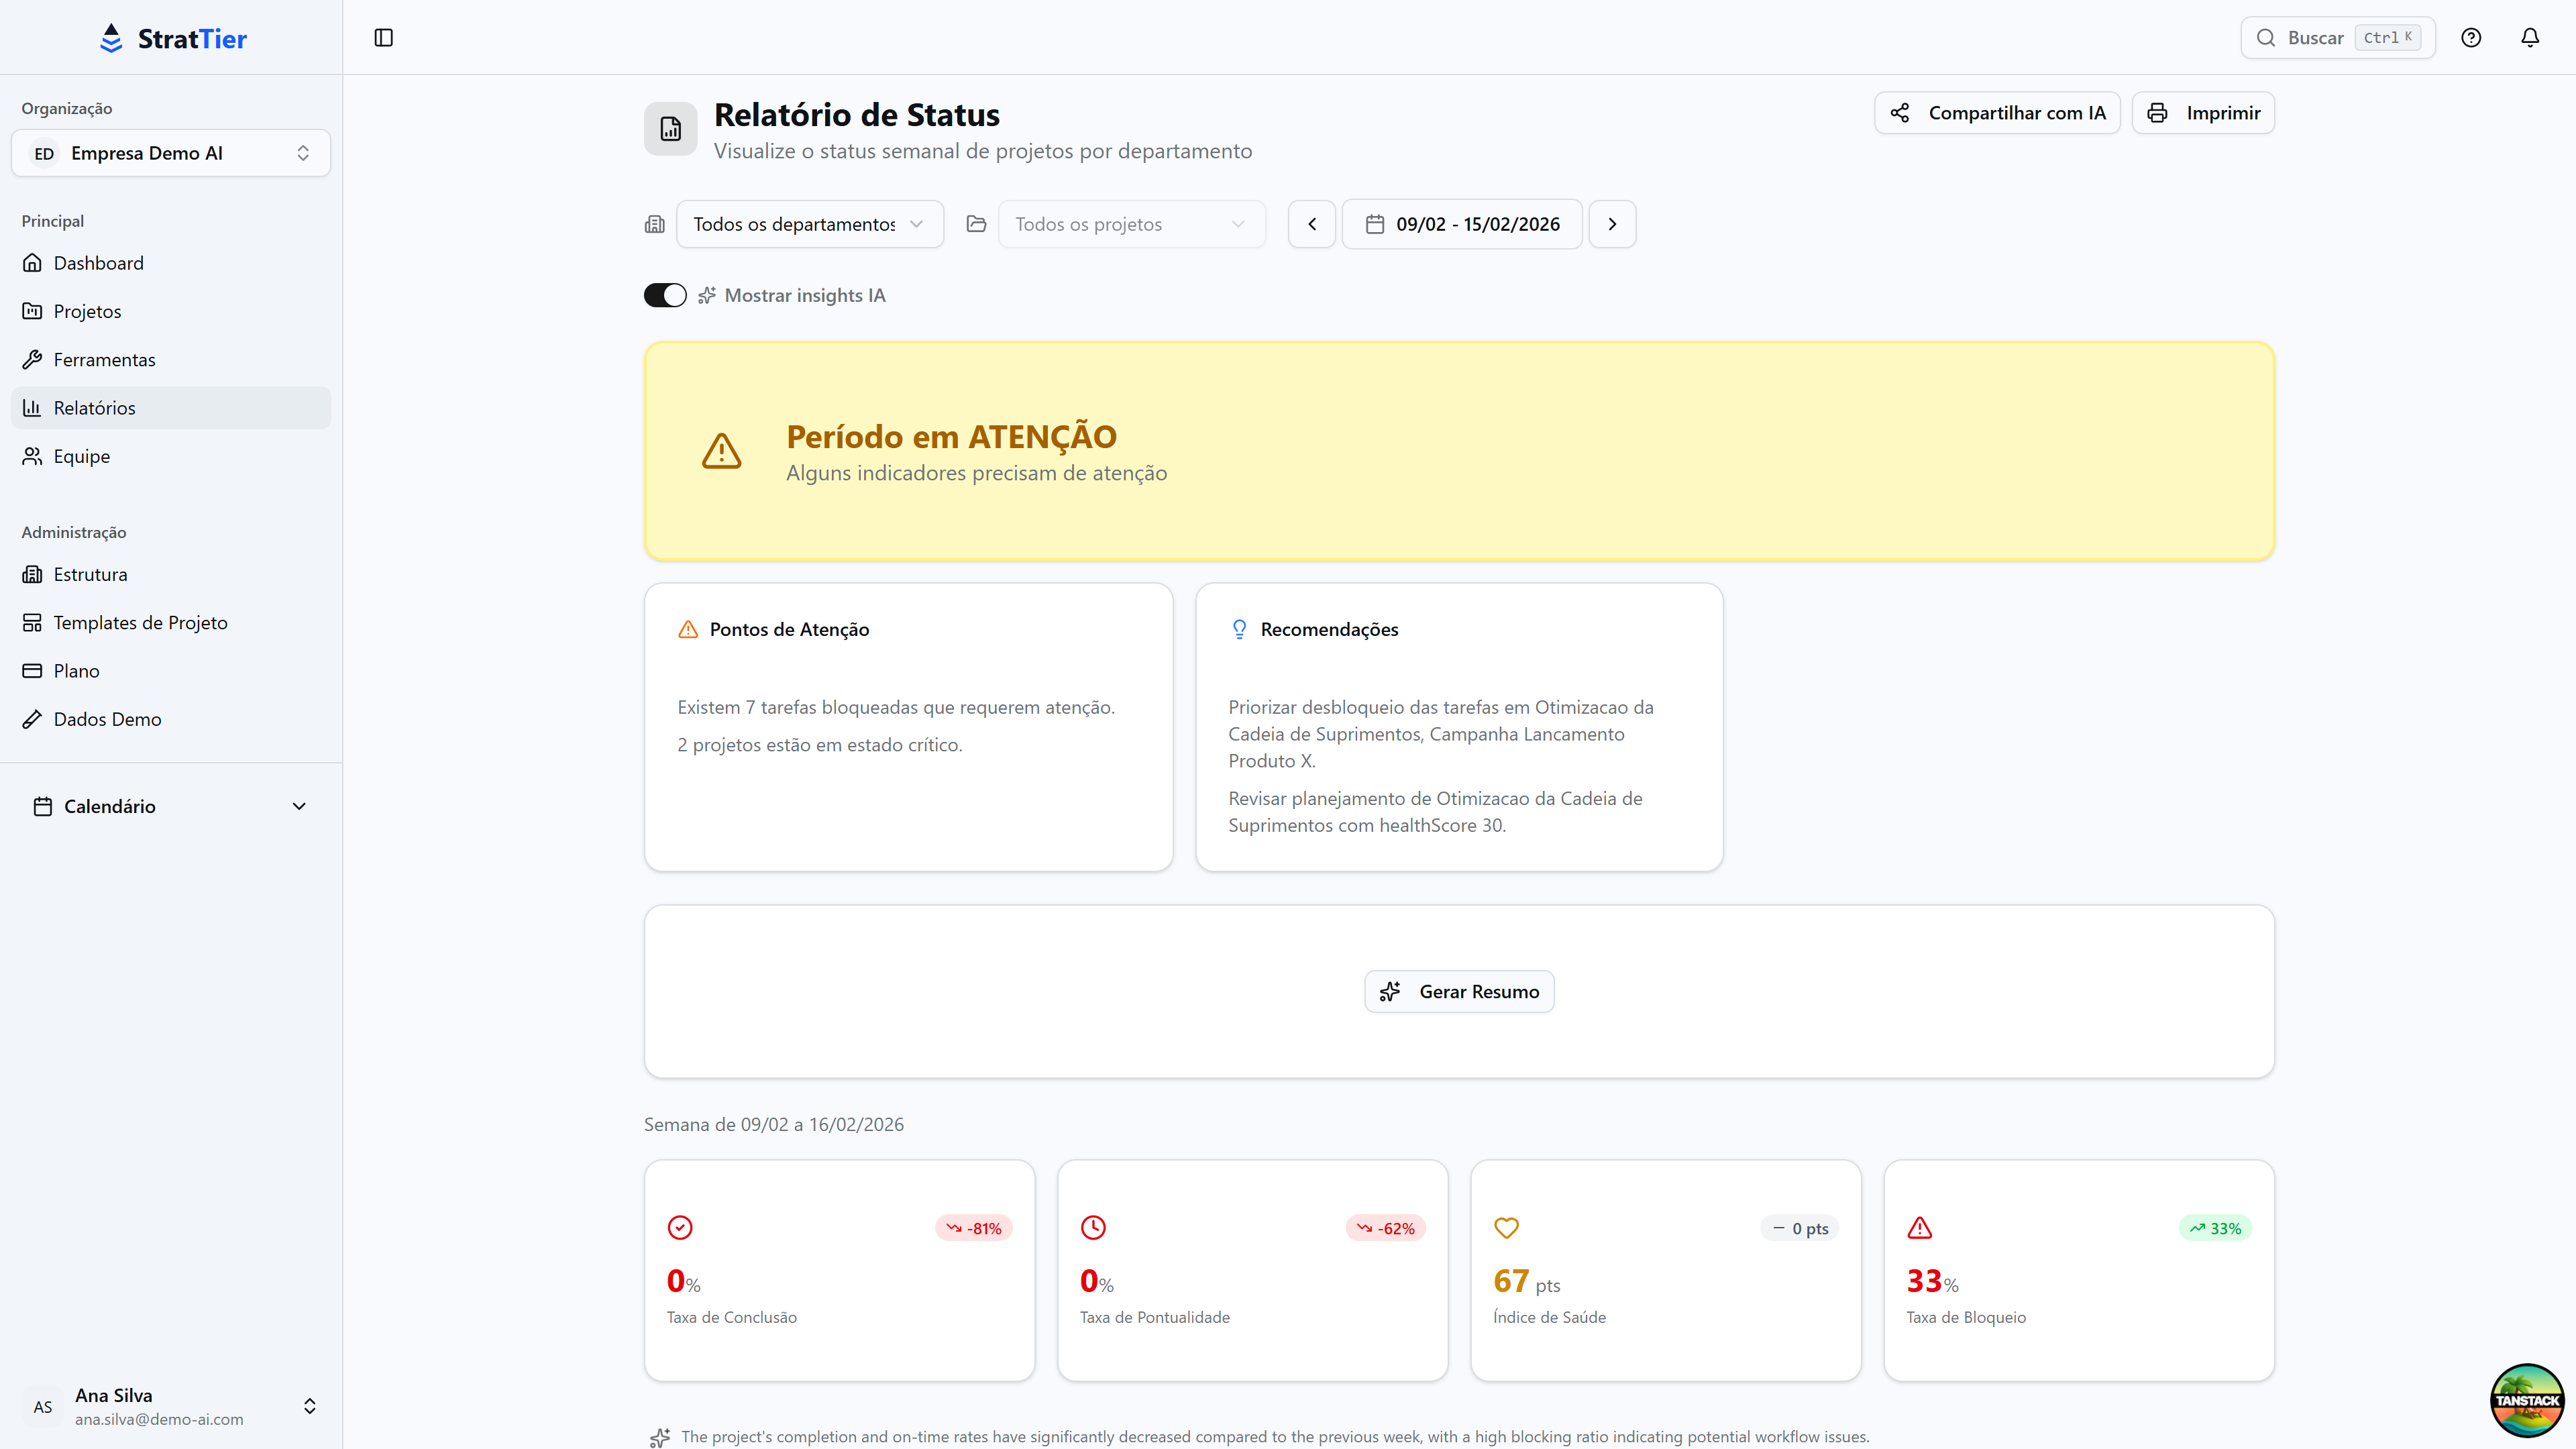Click the pencil icon next to Dados Demo
The image size is (2576, 1449).
click(33, 718)
